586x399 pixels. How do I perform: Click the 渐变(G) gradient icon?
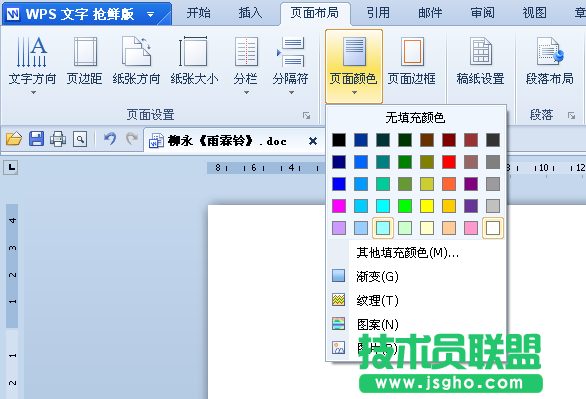pos(339,276)
